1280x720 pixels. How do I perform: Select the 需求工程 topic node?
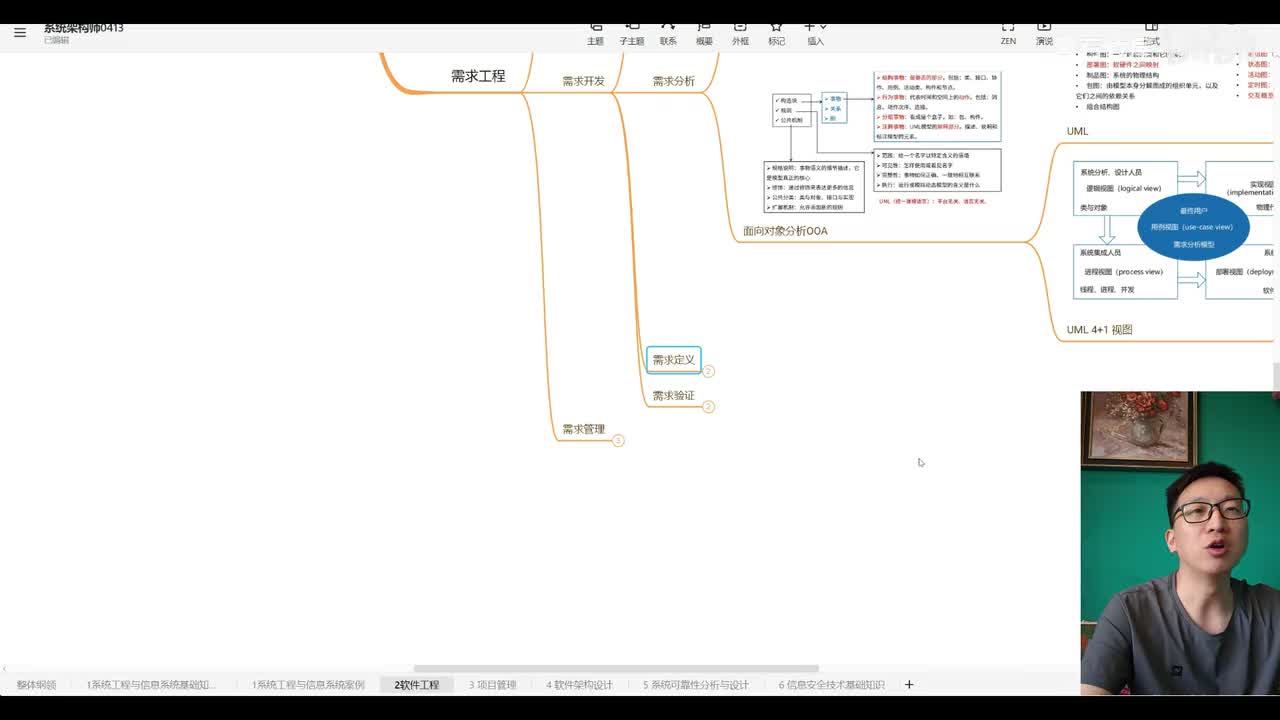pyautogui.click(x=478, y=76)
